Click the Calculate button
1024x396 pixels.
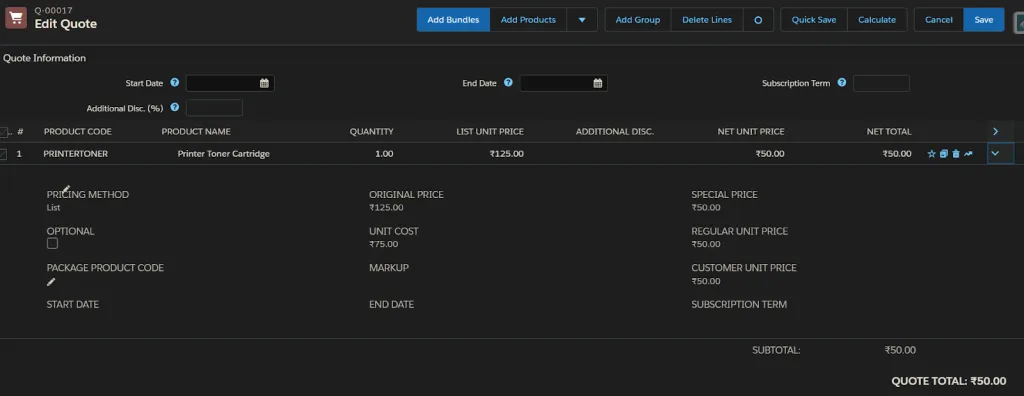[x=877, y=20]
